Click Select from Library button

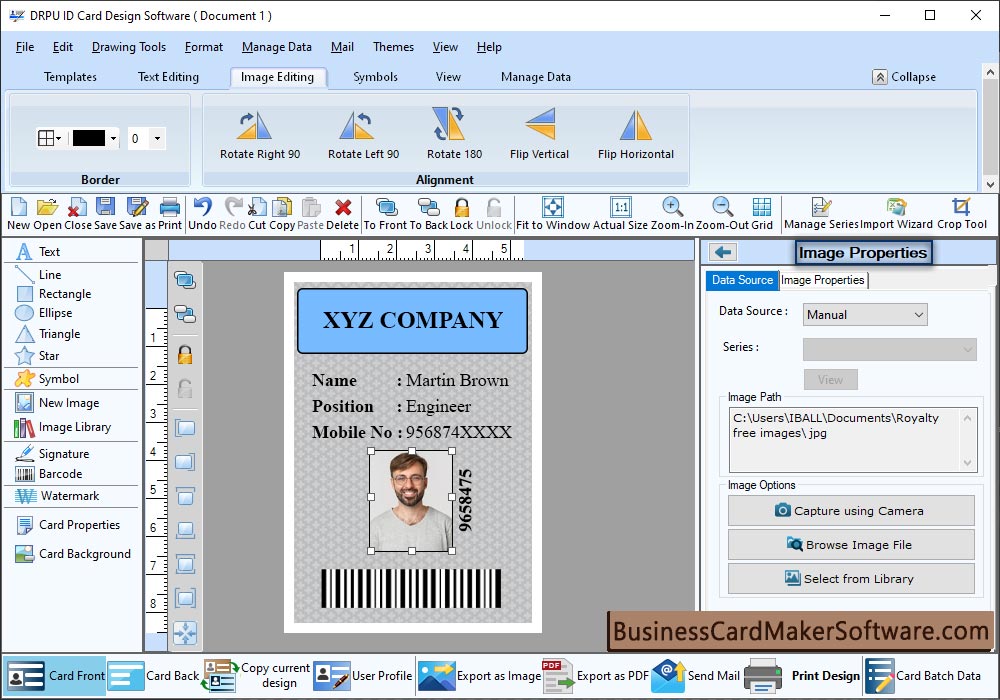pyautogui.click(x=851, y=579)
